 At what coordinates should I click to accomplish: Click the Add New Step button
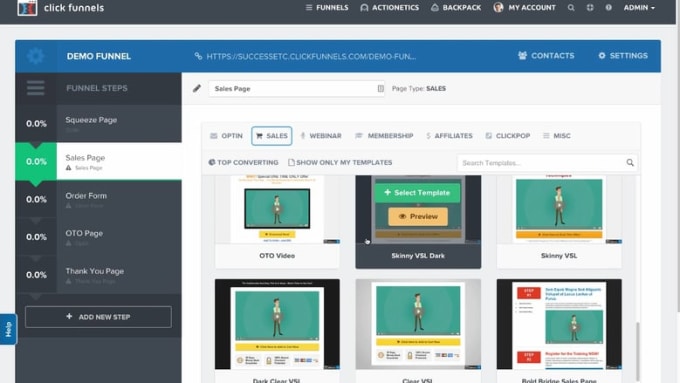(x=98, y=317)
